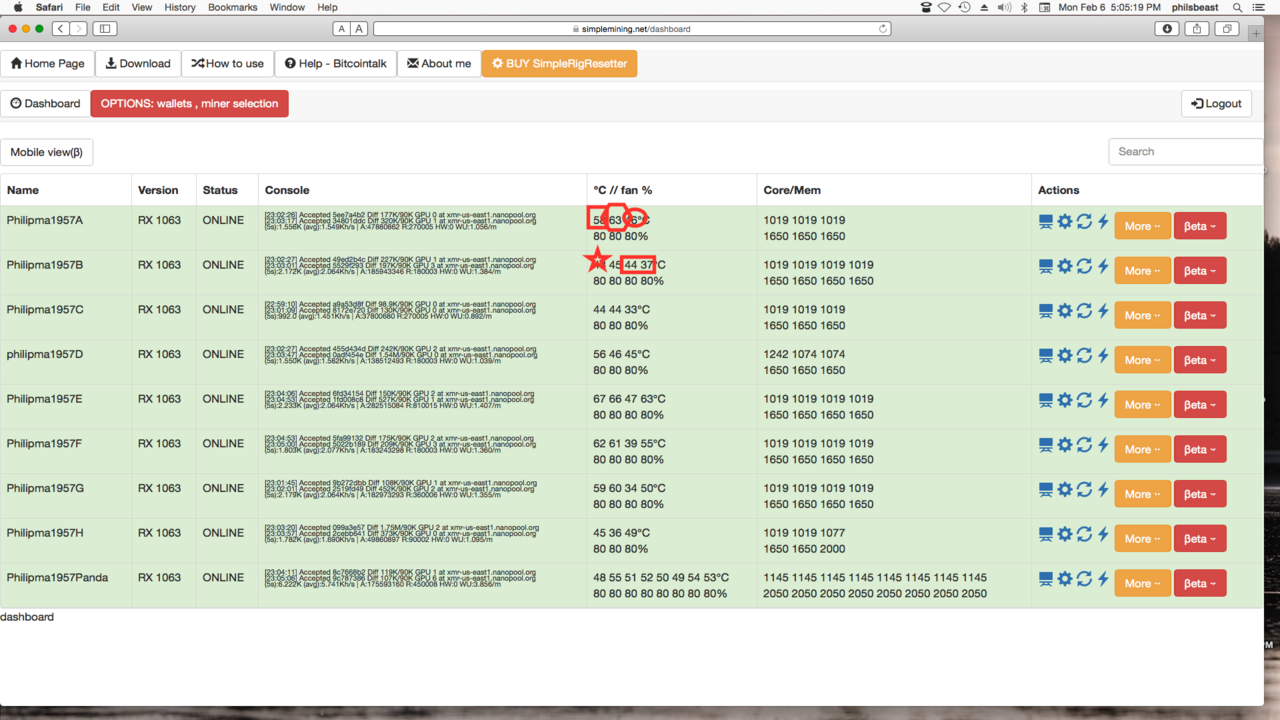
Task: Click rig name Philipma1957E
Action: pos(45,399)
